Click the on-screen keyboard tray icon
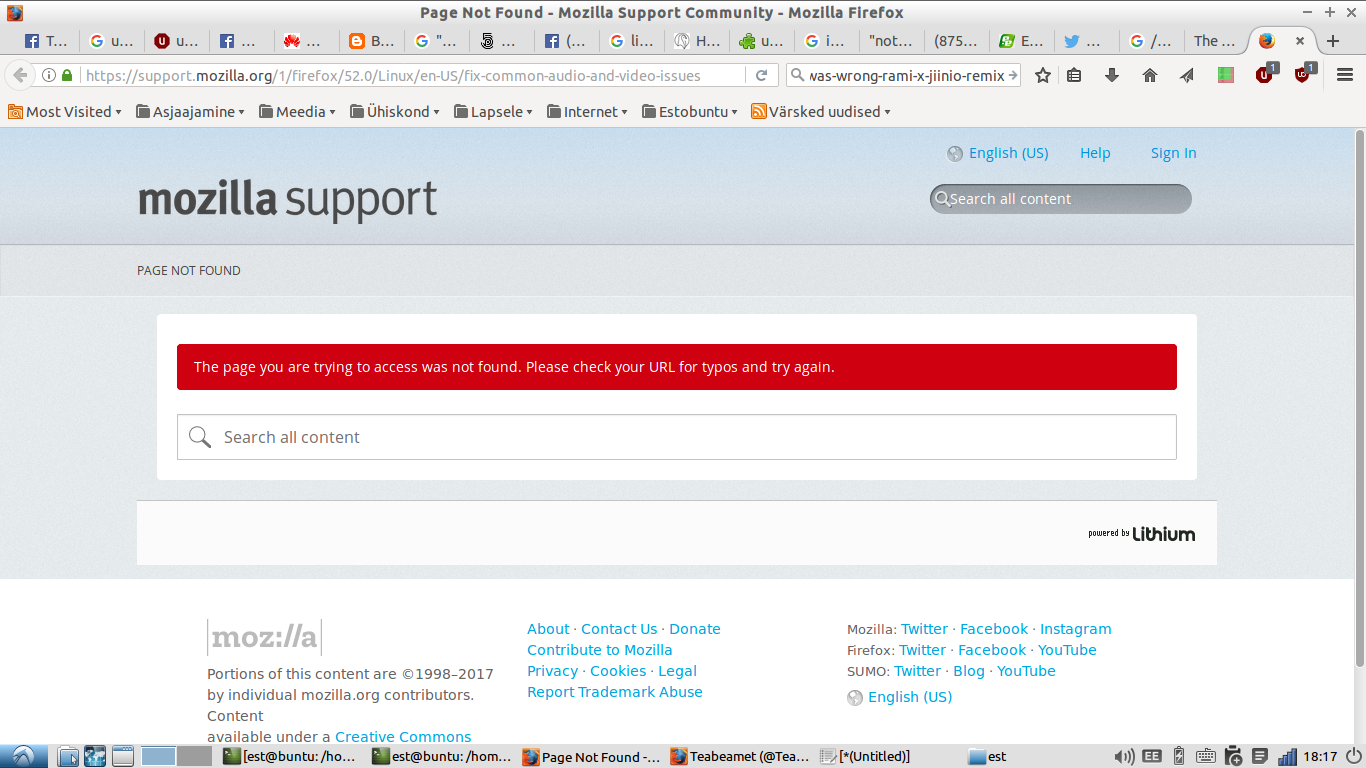This screenshot has height=768, width=1366. pyautogui.click(x=1206, y=756)
